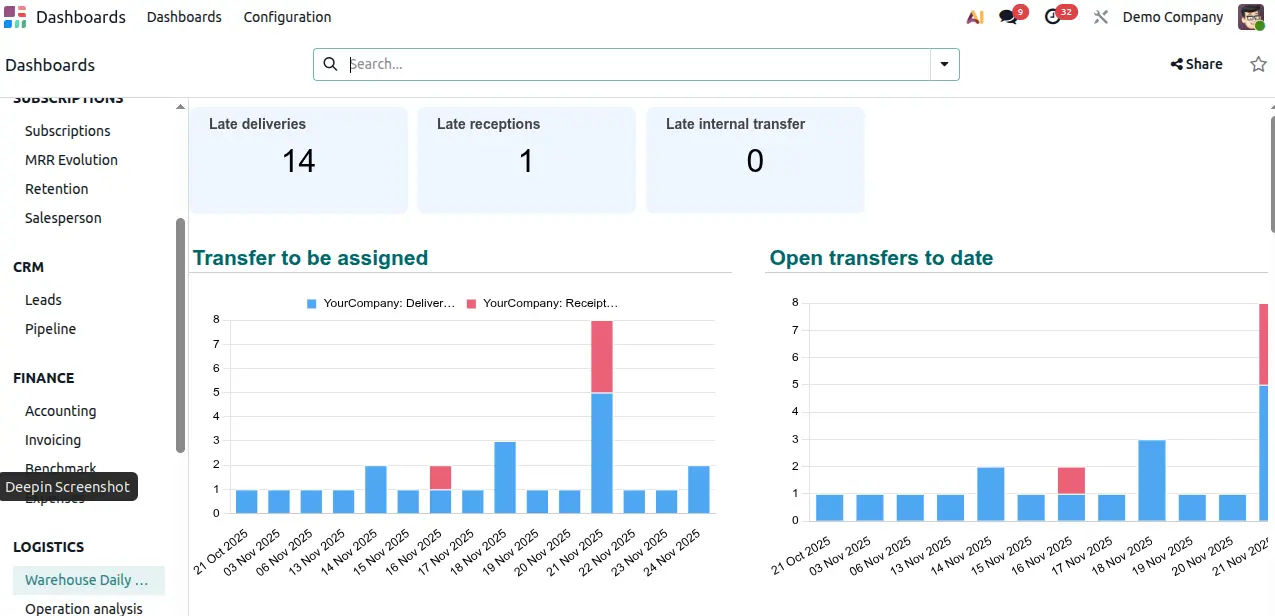Click into the Search input field
1275x616 pixels.
640,64
